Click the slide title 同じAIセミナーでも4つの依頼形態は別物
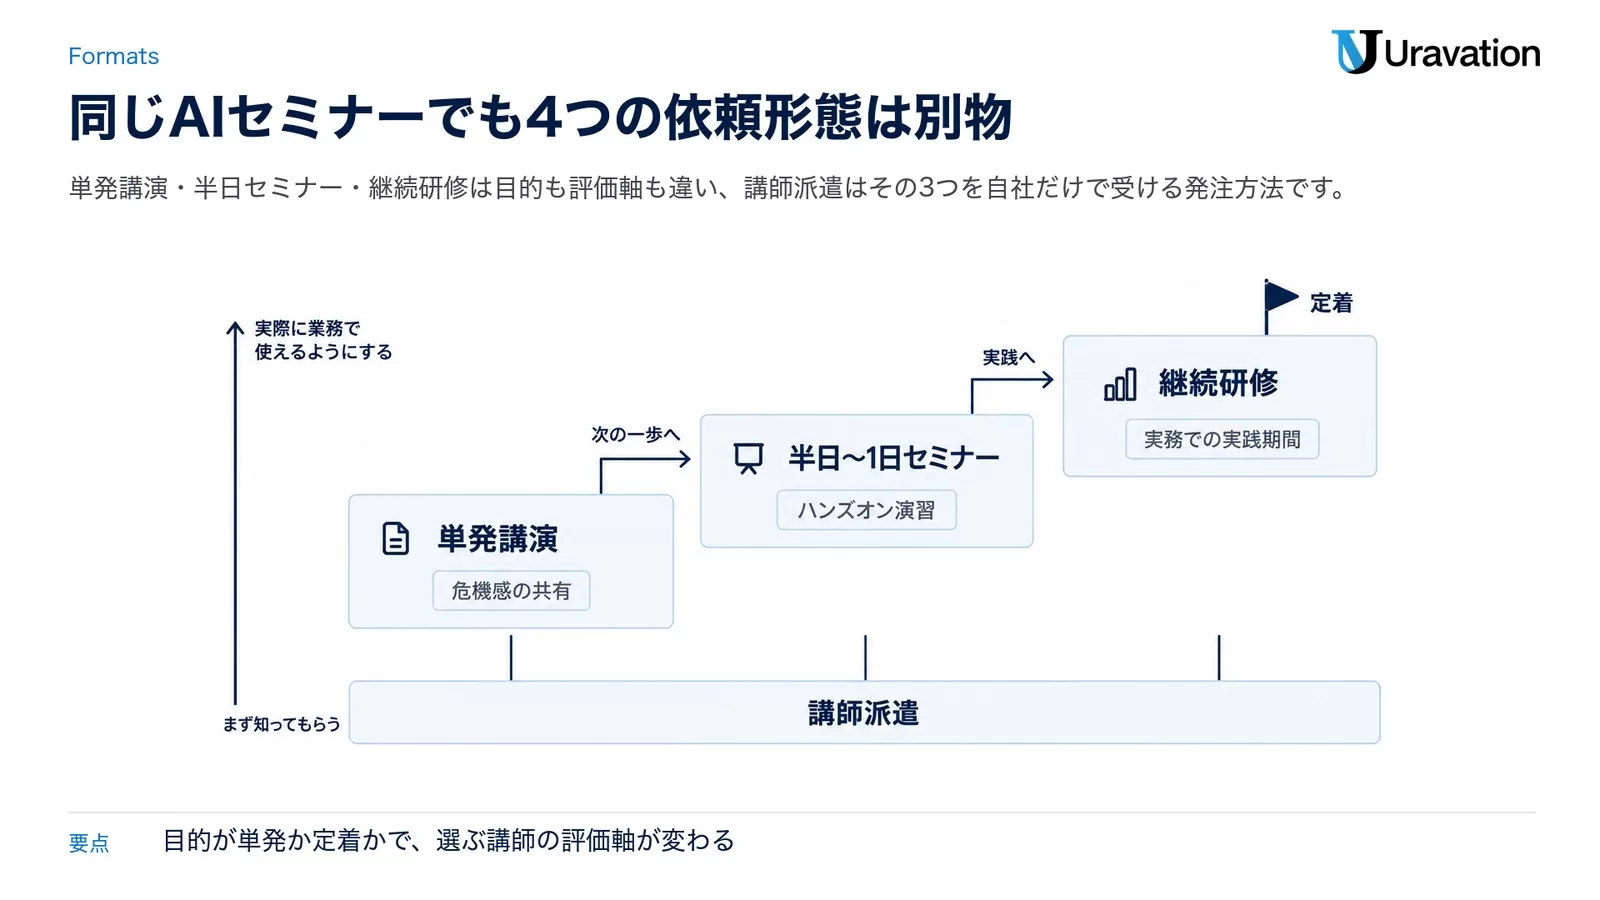This screenshot has height=900, width=1600. 540,117
